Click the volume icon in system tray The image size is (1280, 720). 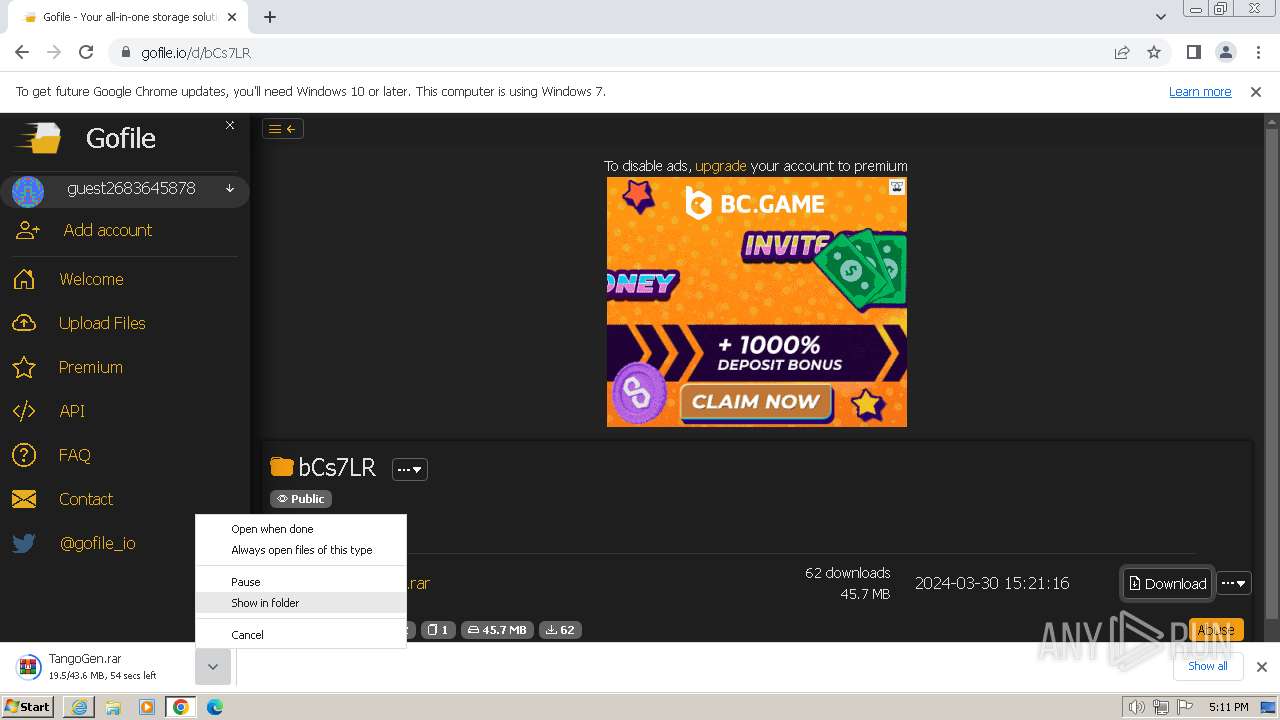click(1136, 707)
